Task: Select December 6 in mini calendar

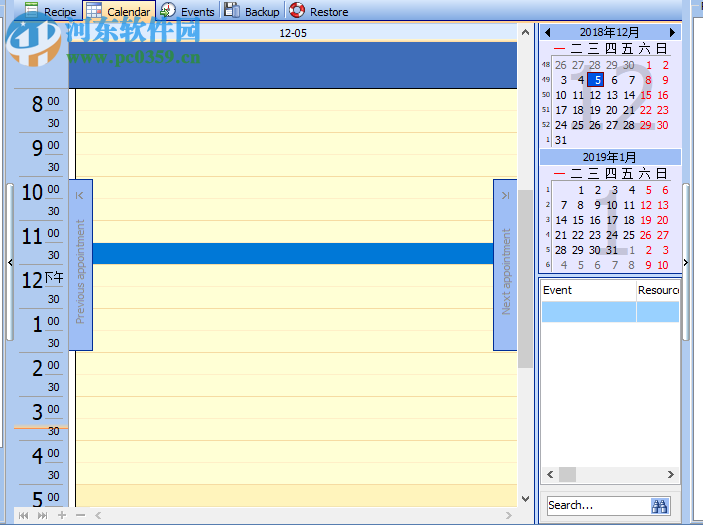Action: (614, 80)
